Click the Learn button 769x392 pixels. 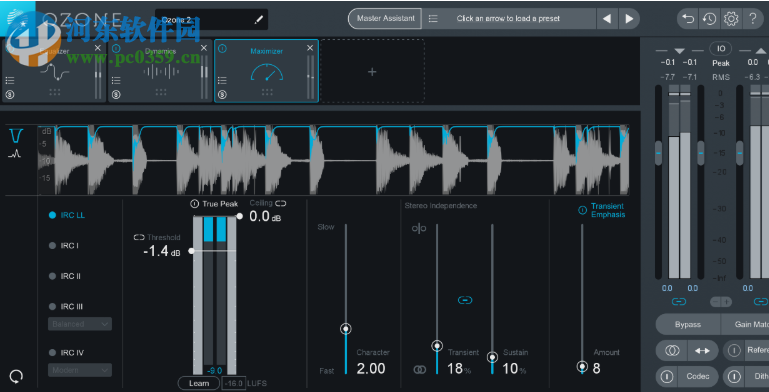click(x=199, y=383)
